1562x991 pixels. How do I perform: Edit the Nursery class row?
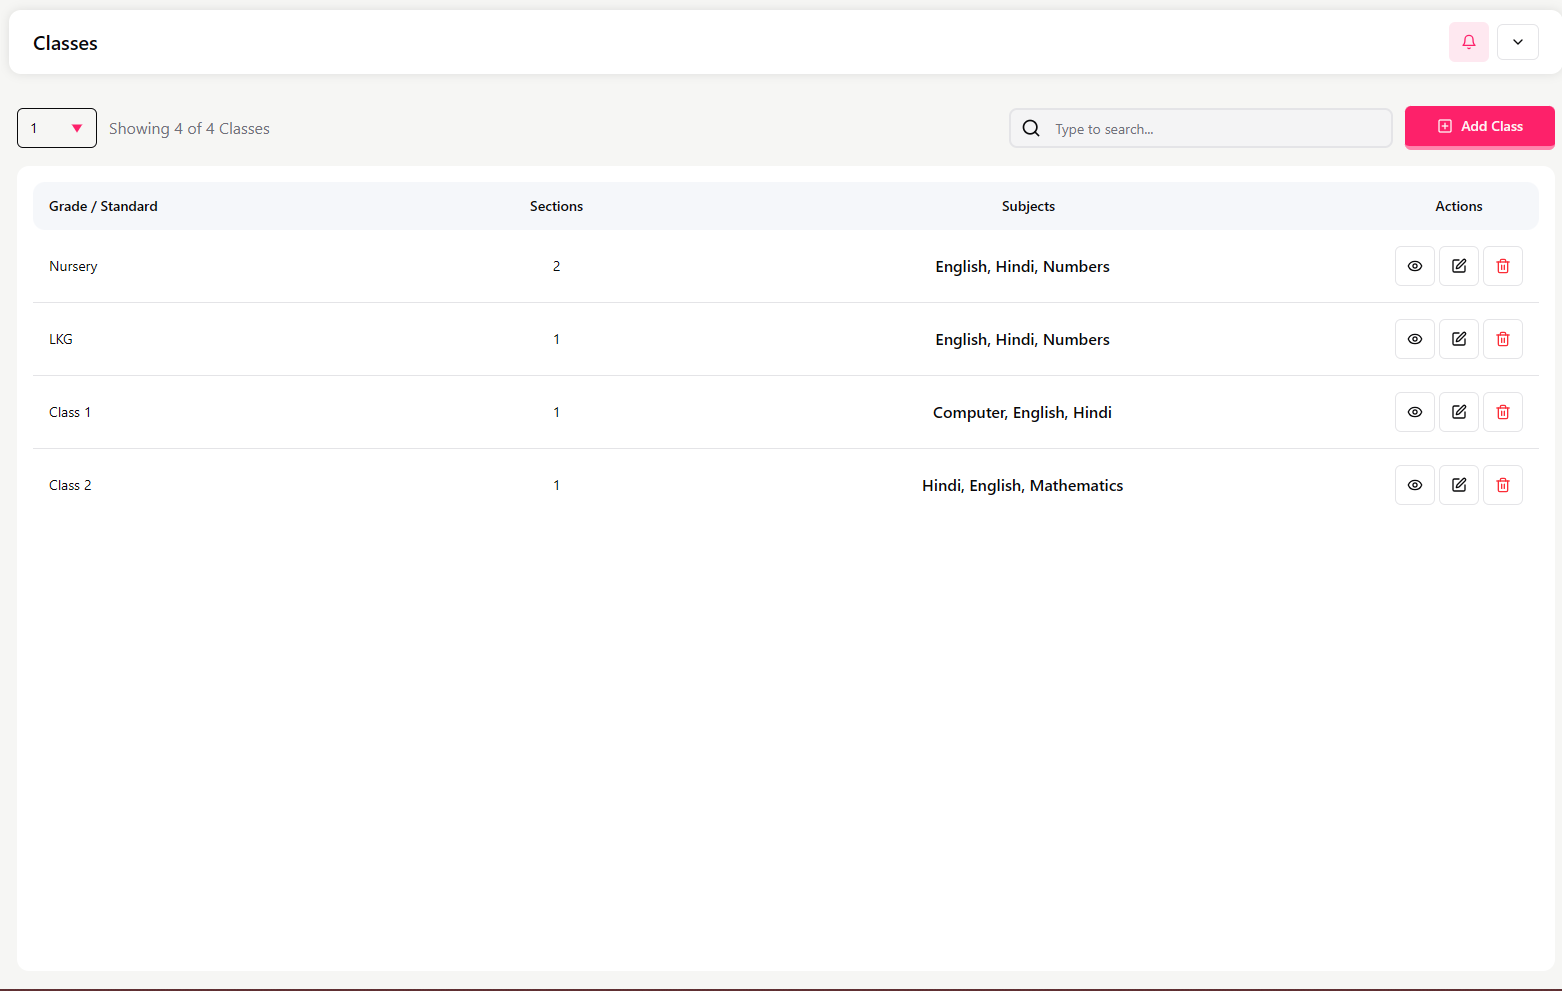[x=1458, y=266]
